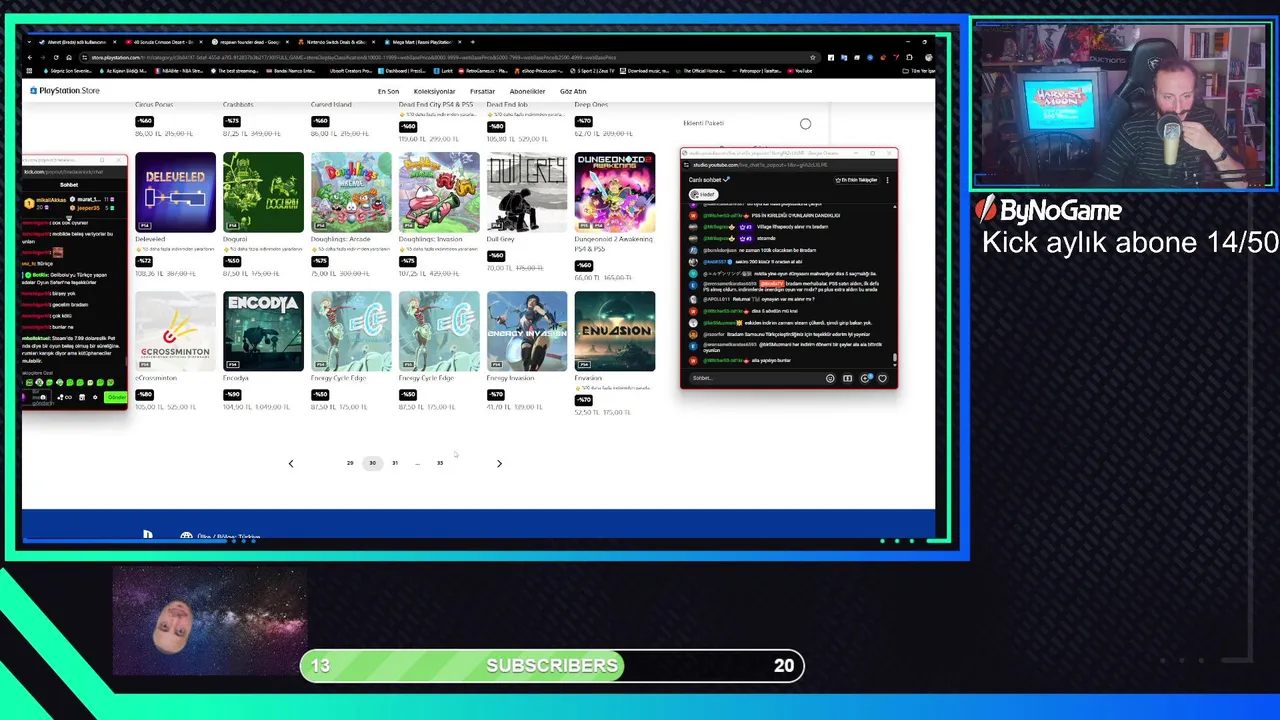Open En Etkin Takipçiler in YouTube chat

[856, 180]
